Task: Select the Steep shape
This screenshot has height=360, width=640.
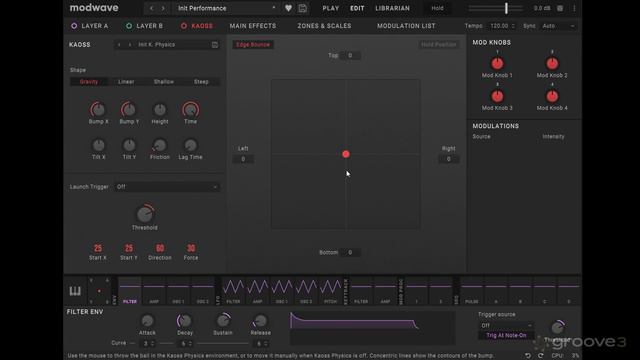Action: tap(201, 82)
